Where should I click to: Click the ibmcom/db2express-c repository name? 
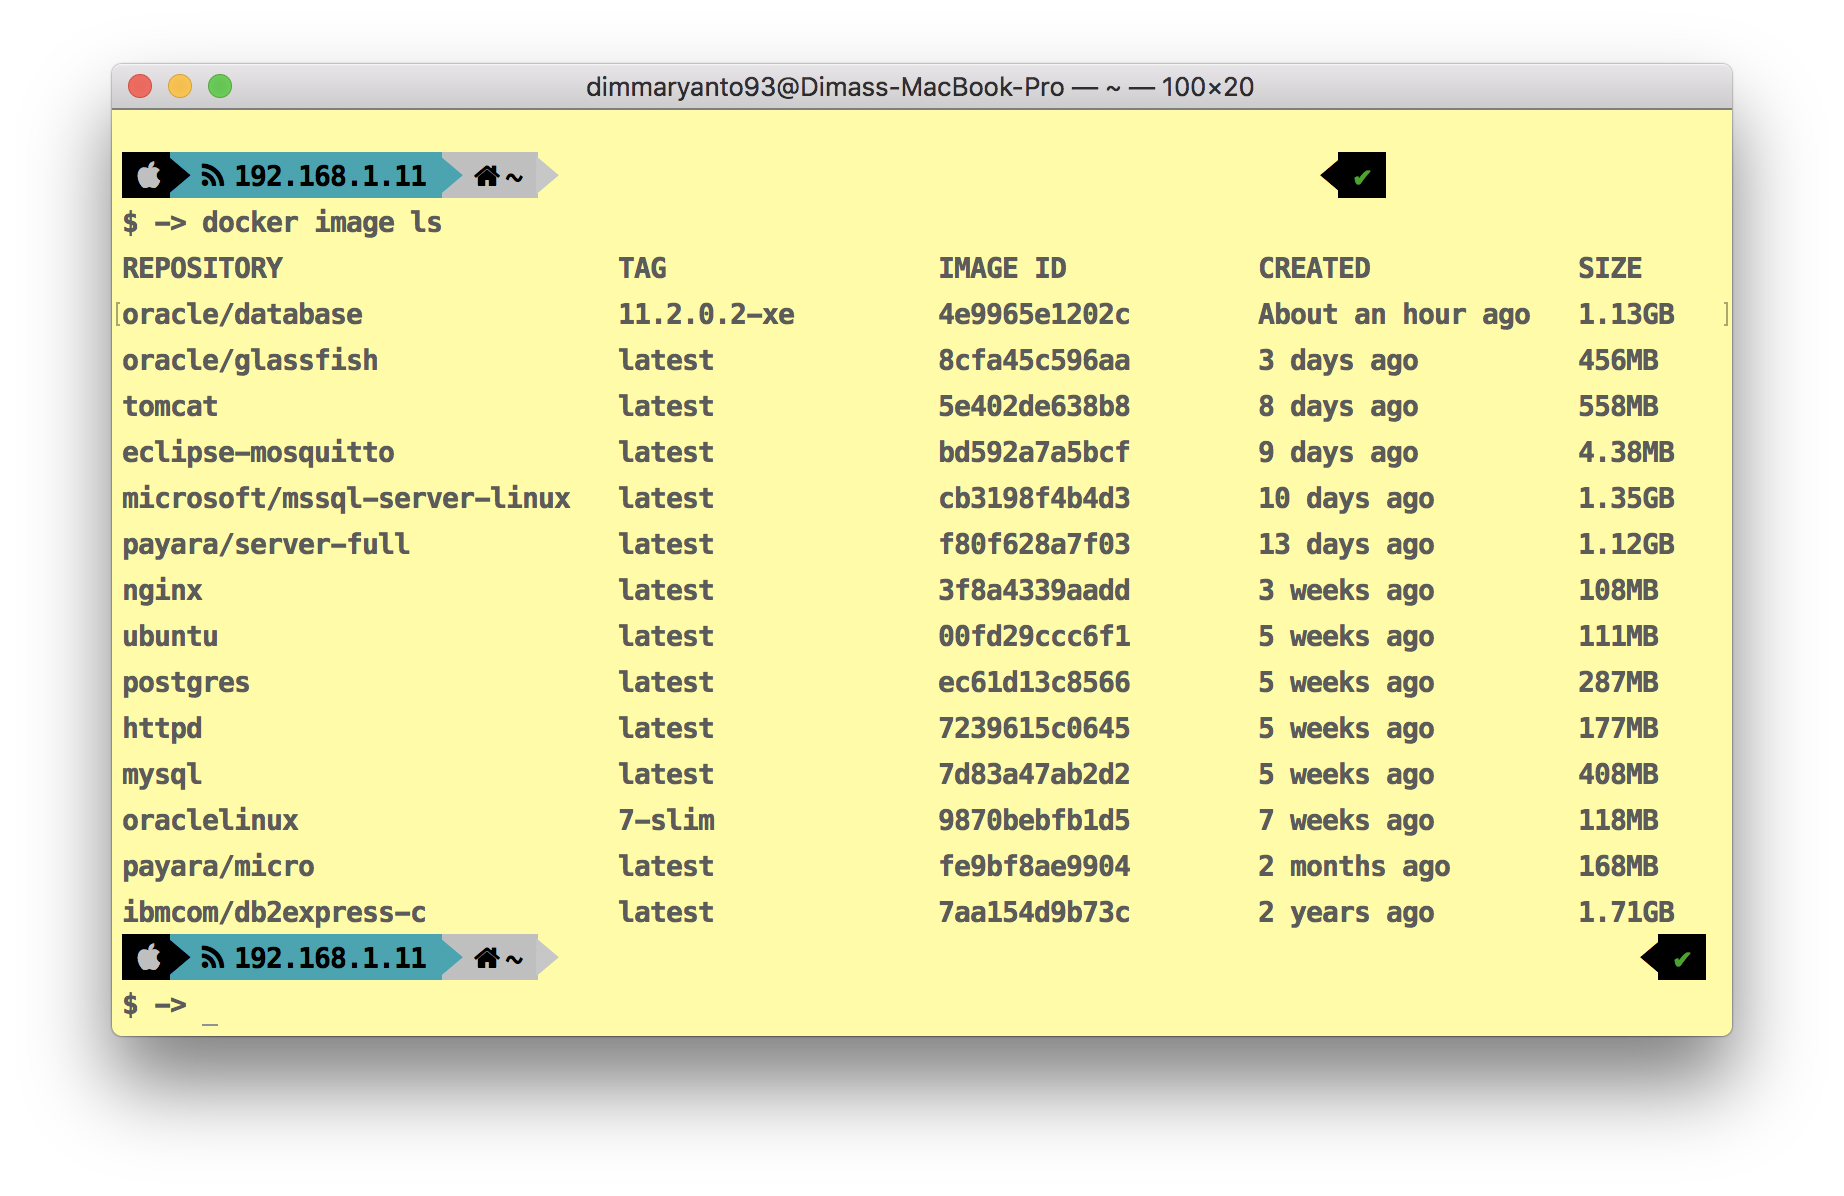click(274, 912)
